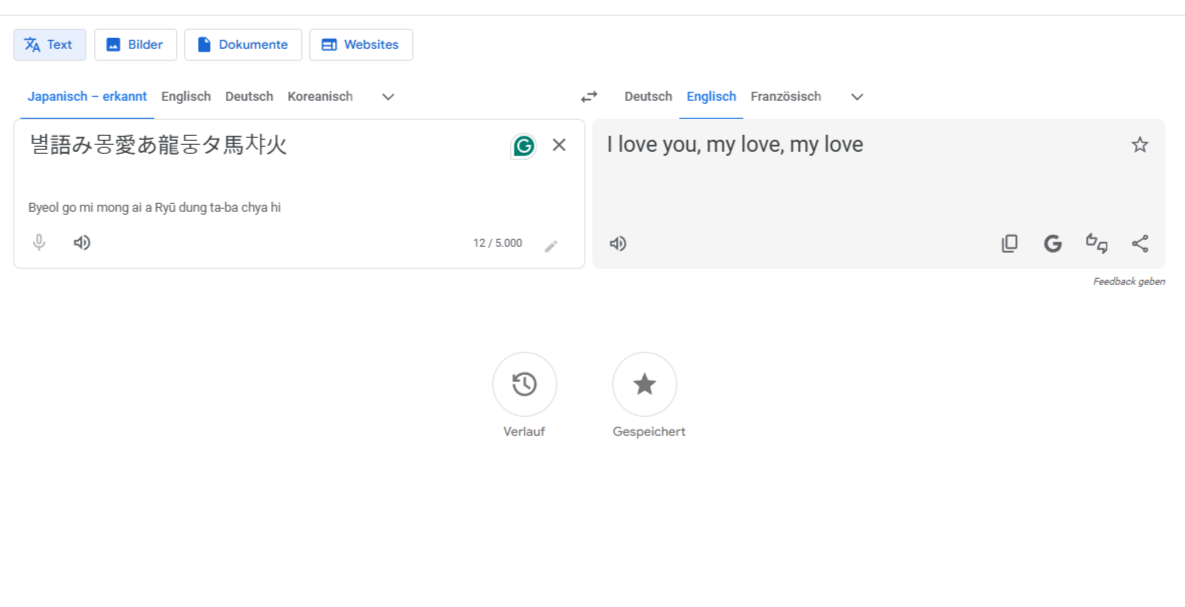Search translation with the Google G icon

[1053, 243]
